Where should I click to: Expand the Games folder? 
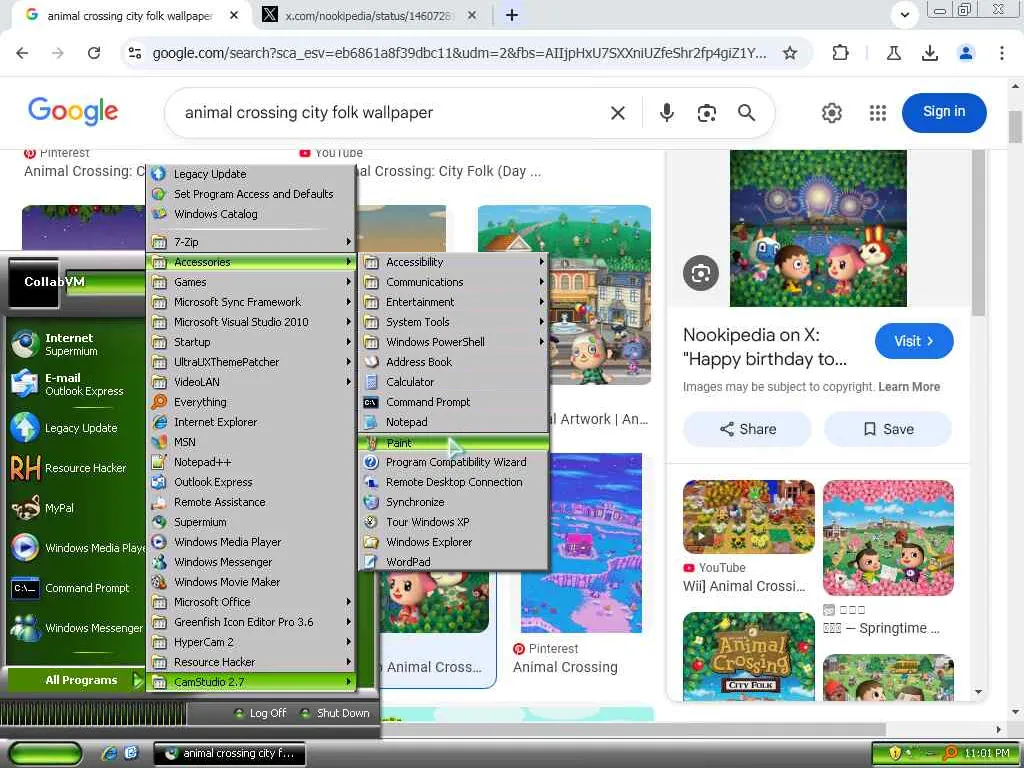251,282
